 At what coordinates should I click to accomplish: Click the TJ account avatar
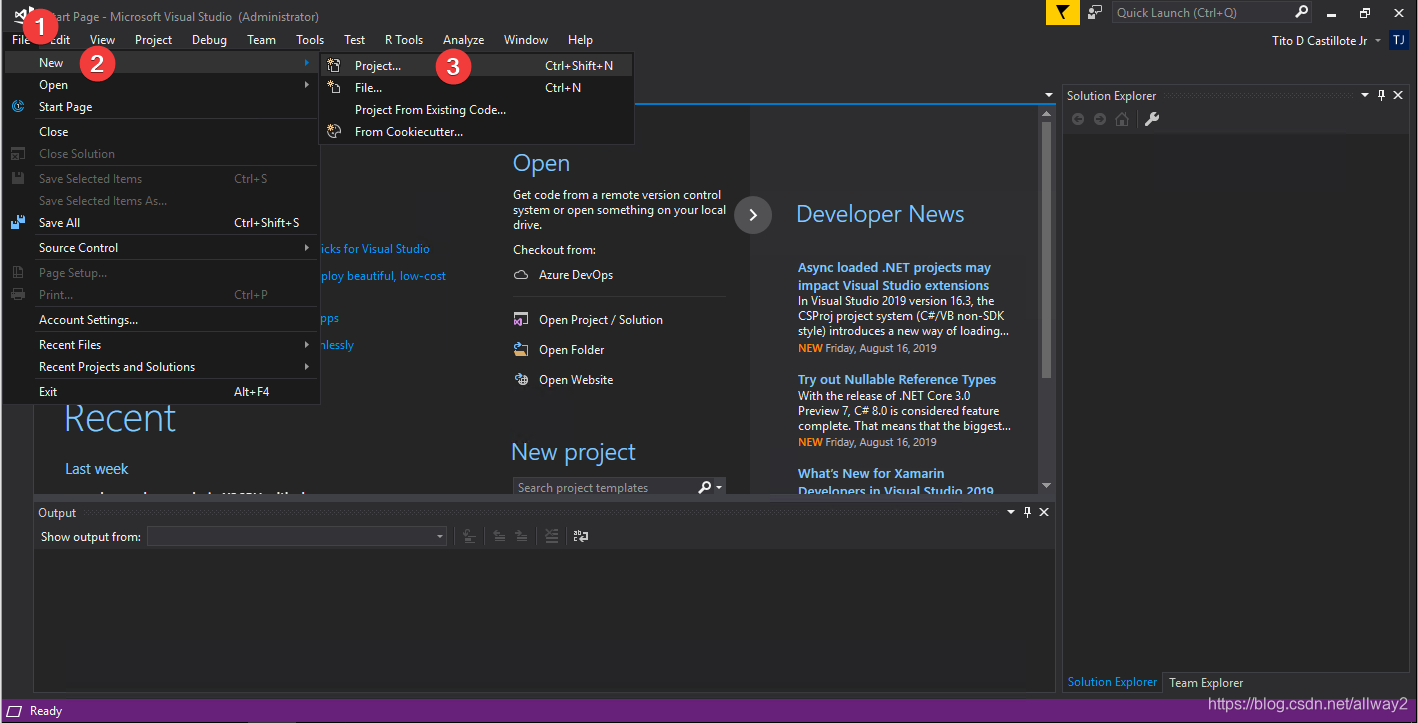click(x=1398, y=40)
